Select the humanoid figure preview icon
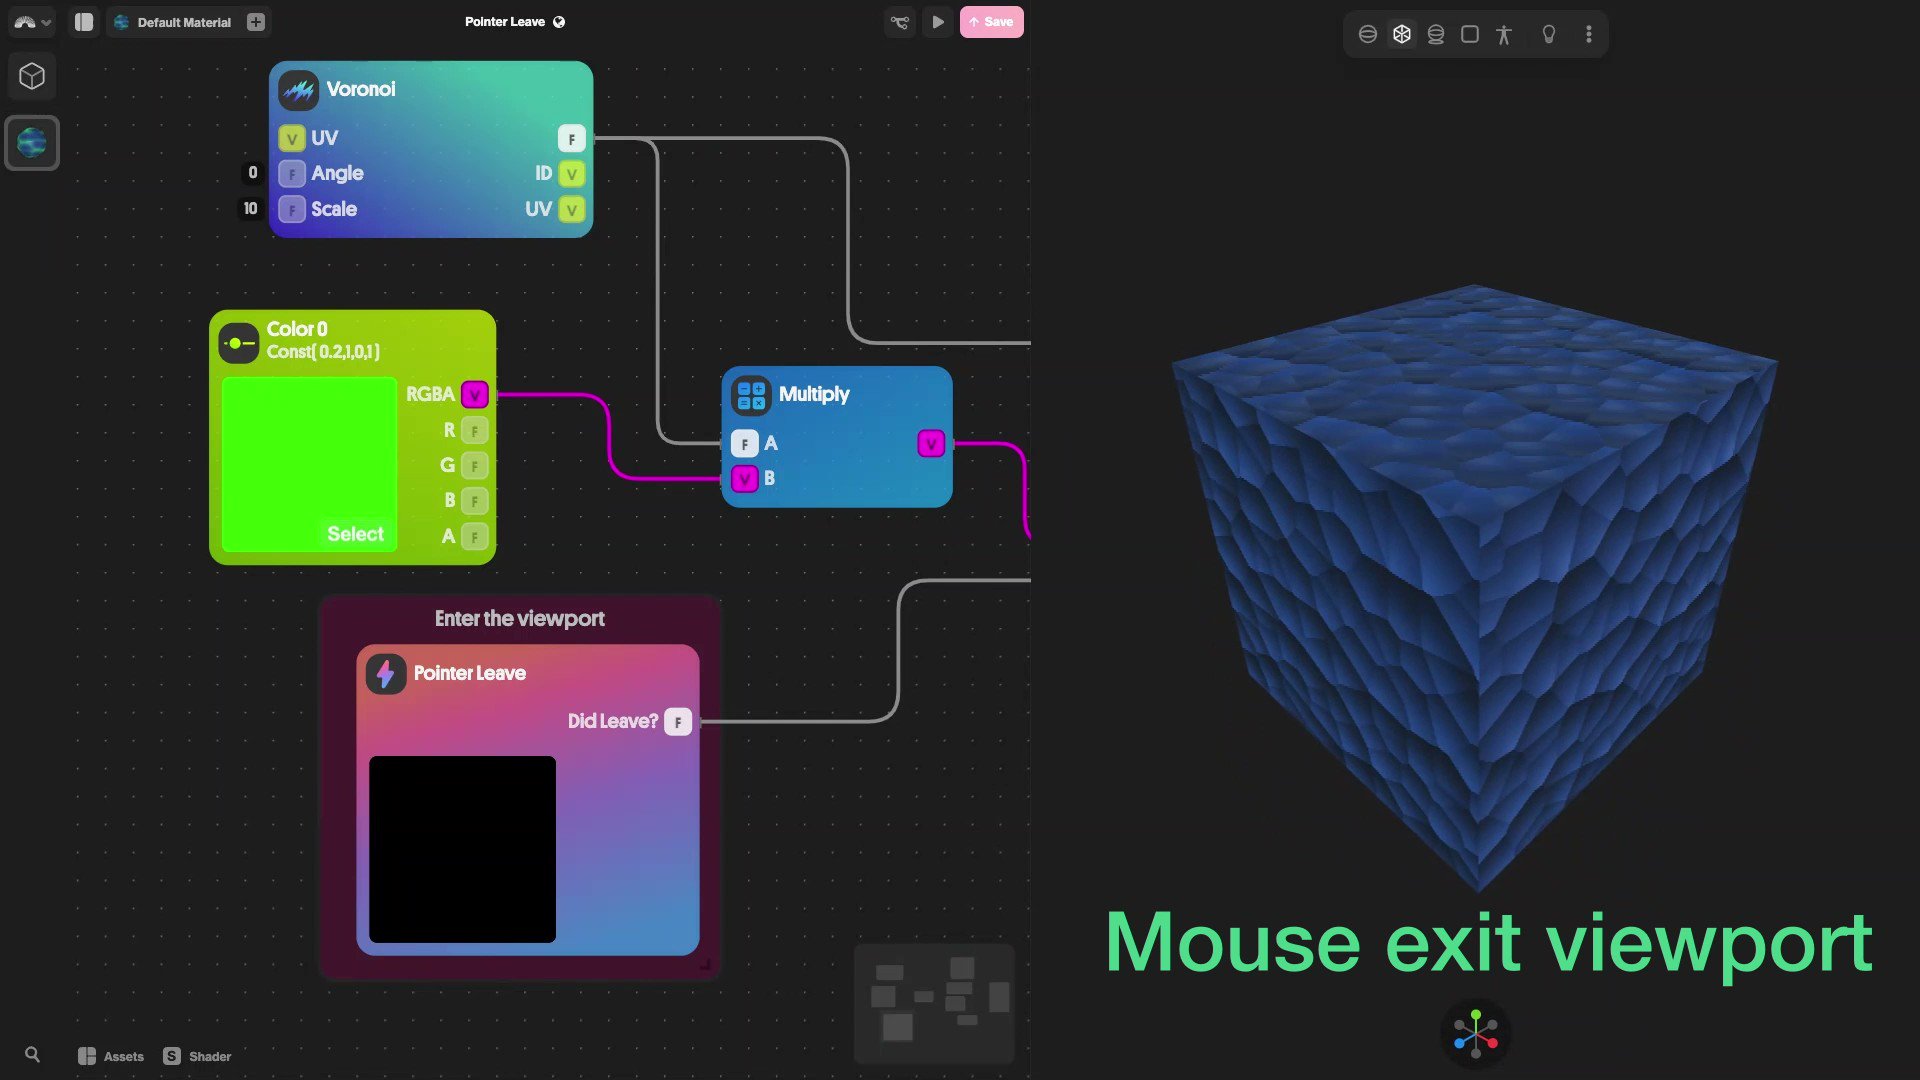The height and width of the screenshot is (1080, 1920). point(1503,34)
